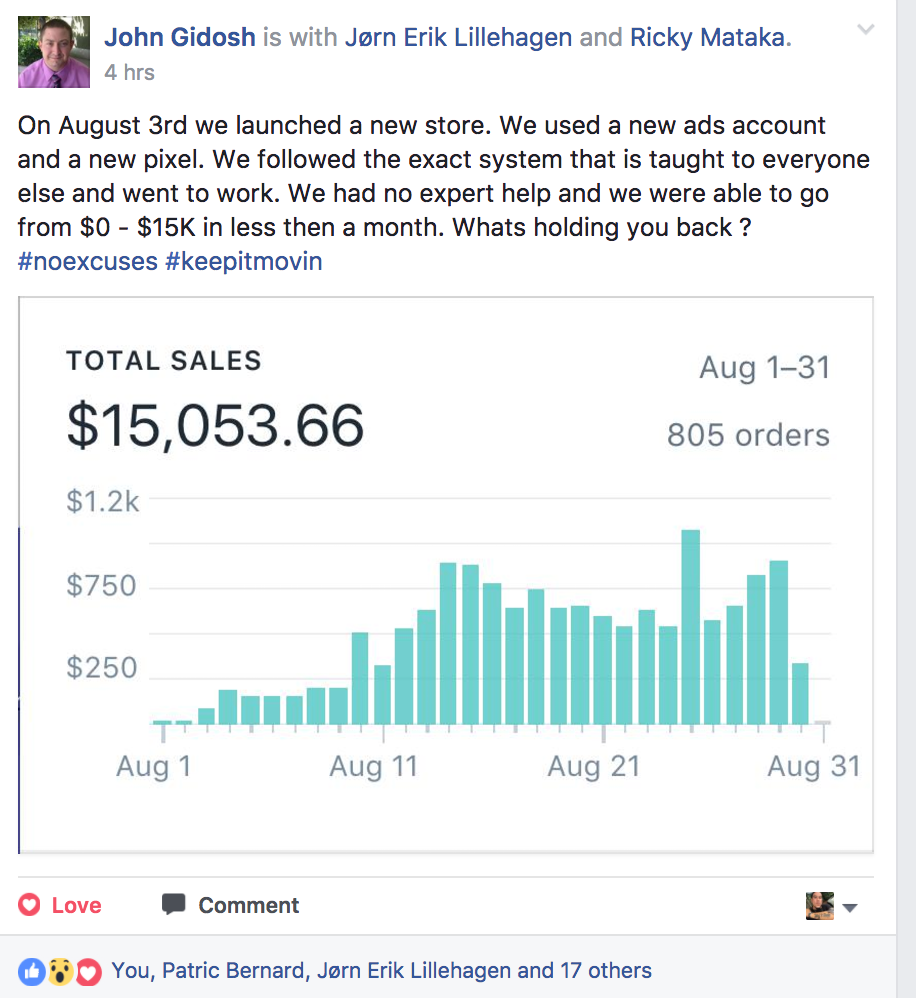Click the 4 hrs post timestamp
This screenshot has height=998, width=916.
pos(129,73)
